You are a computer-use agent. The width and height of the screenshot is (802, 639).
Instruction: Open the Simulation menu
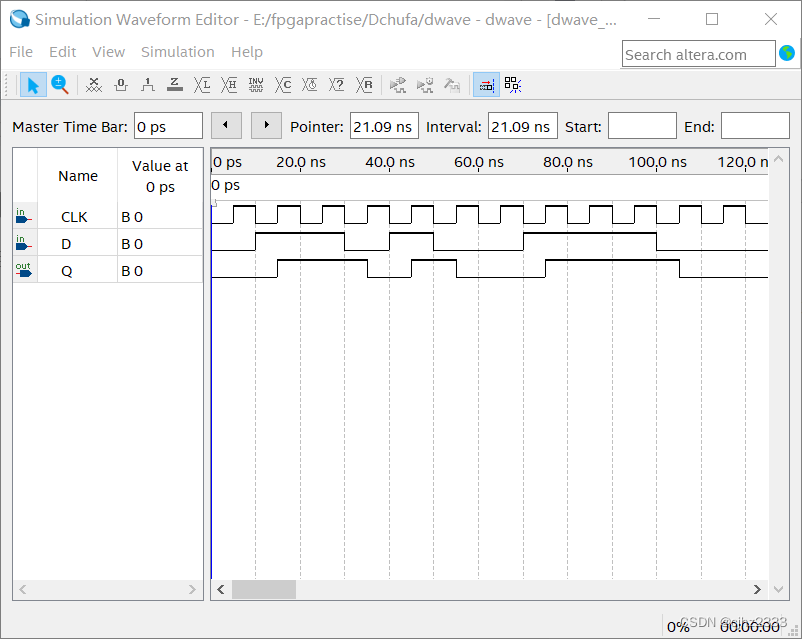pyautogui.click(x=177, y=52)
